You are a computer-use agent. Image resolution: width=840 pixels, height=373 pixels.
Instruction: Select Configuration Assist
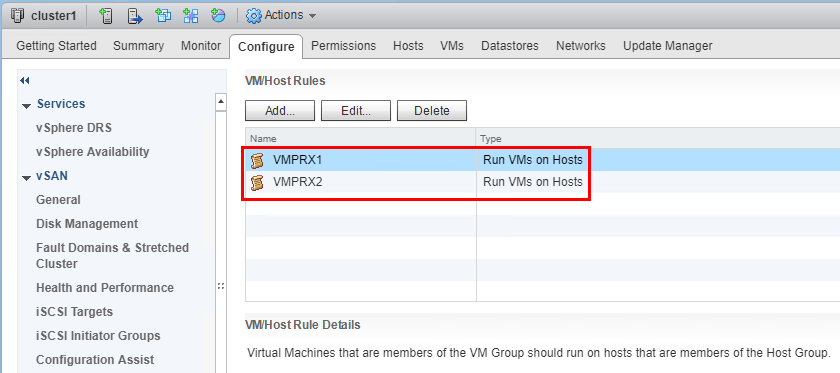tap(95, 360)
